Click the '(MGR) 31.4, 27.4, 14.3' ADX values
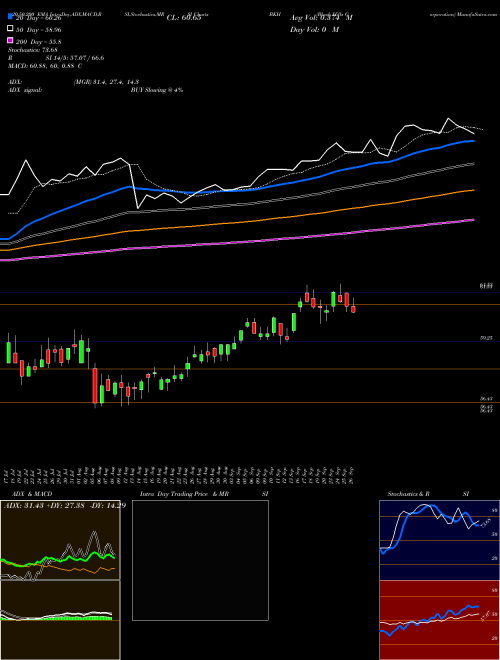 pyautogui.click(x=106, y=82)
